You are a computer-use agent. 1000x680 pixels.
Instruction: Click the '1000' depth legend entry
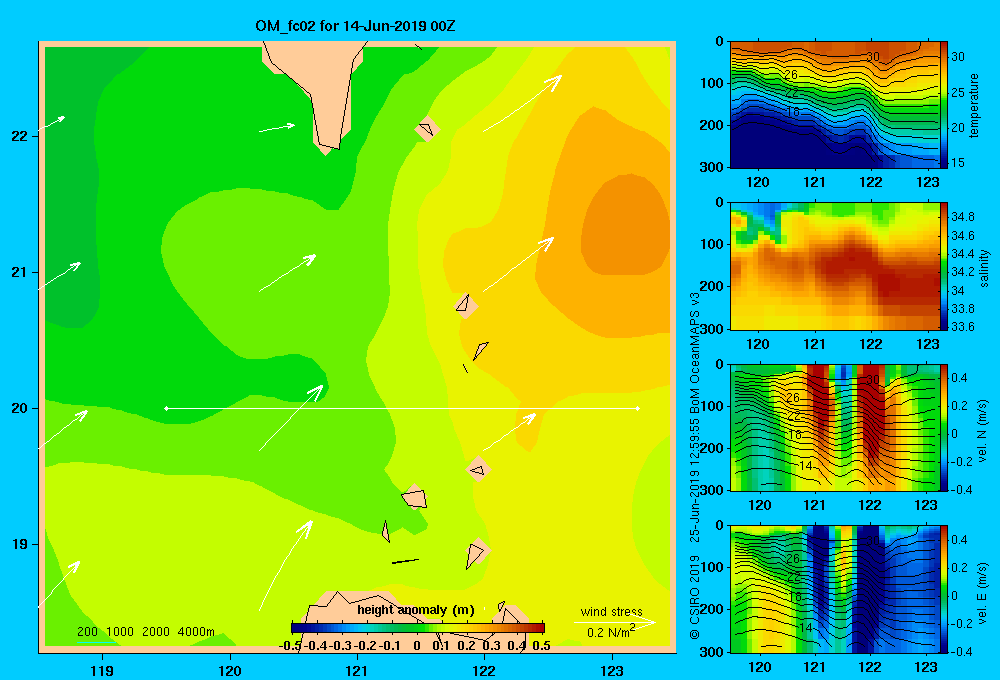click(120, 632)
